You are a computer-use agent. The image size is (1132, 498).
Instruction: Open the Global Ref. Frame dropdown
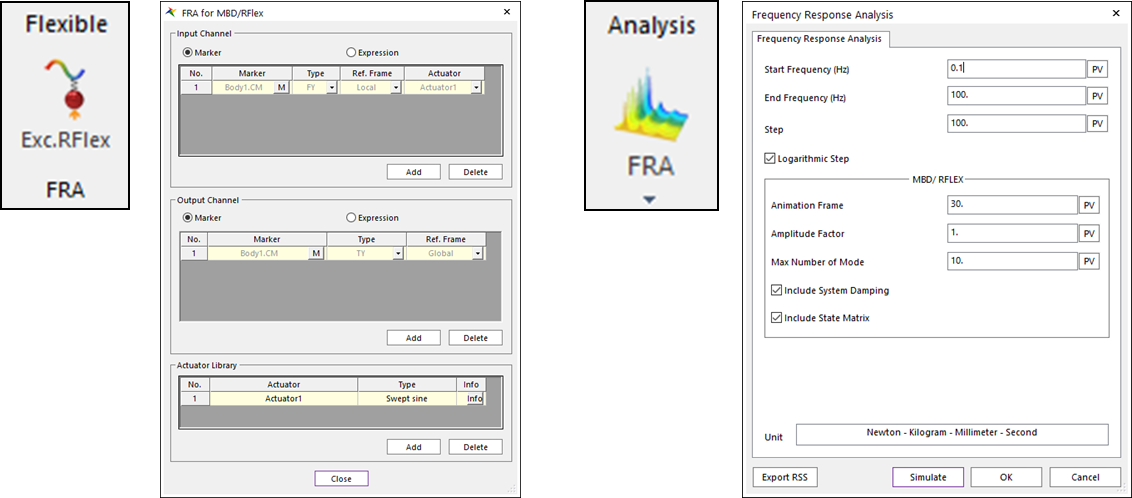pyautogui.click(x=477, y=253)
